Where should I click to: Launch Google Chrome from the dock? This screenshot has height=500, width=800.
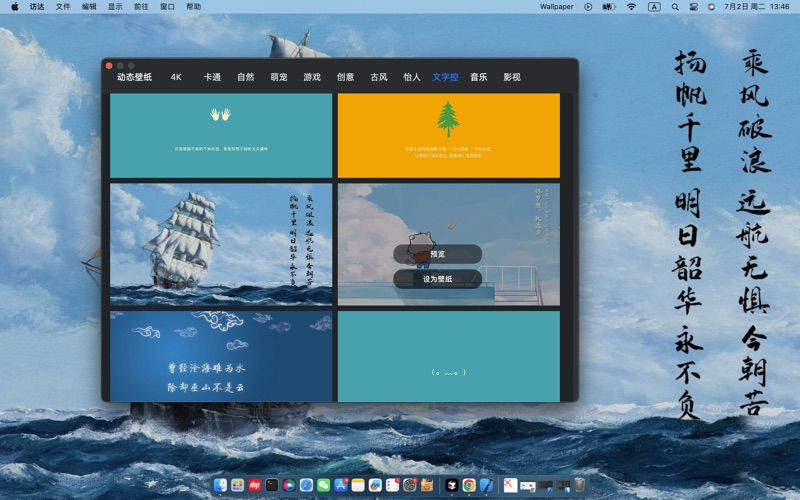[469, 485]
